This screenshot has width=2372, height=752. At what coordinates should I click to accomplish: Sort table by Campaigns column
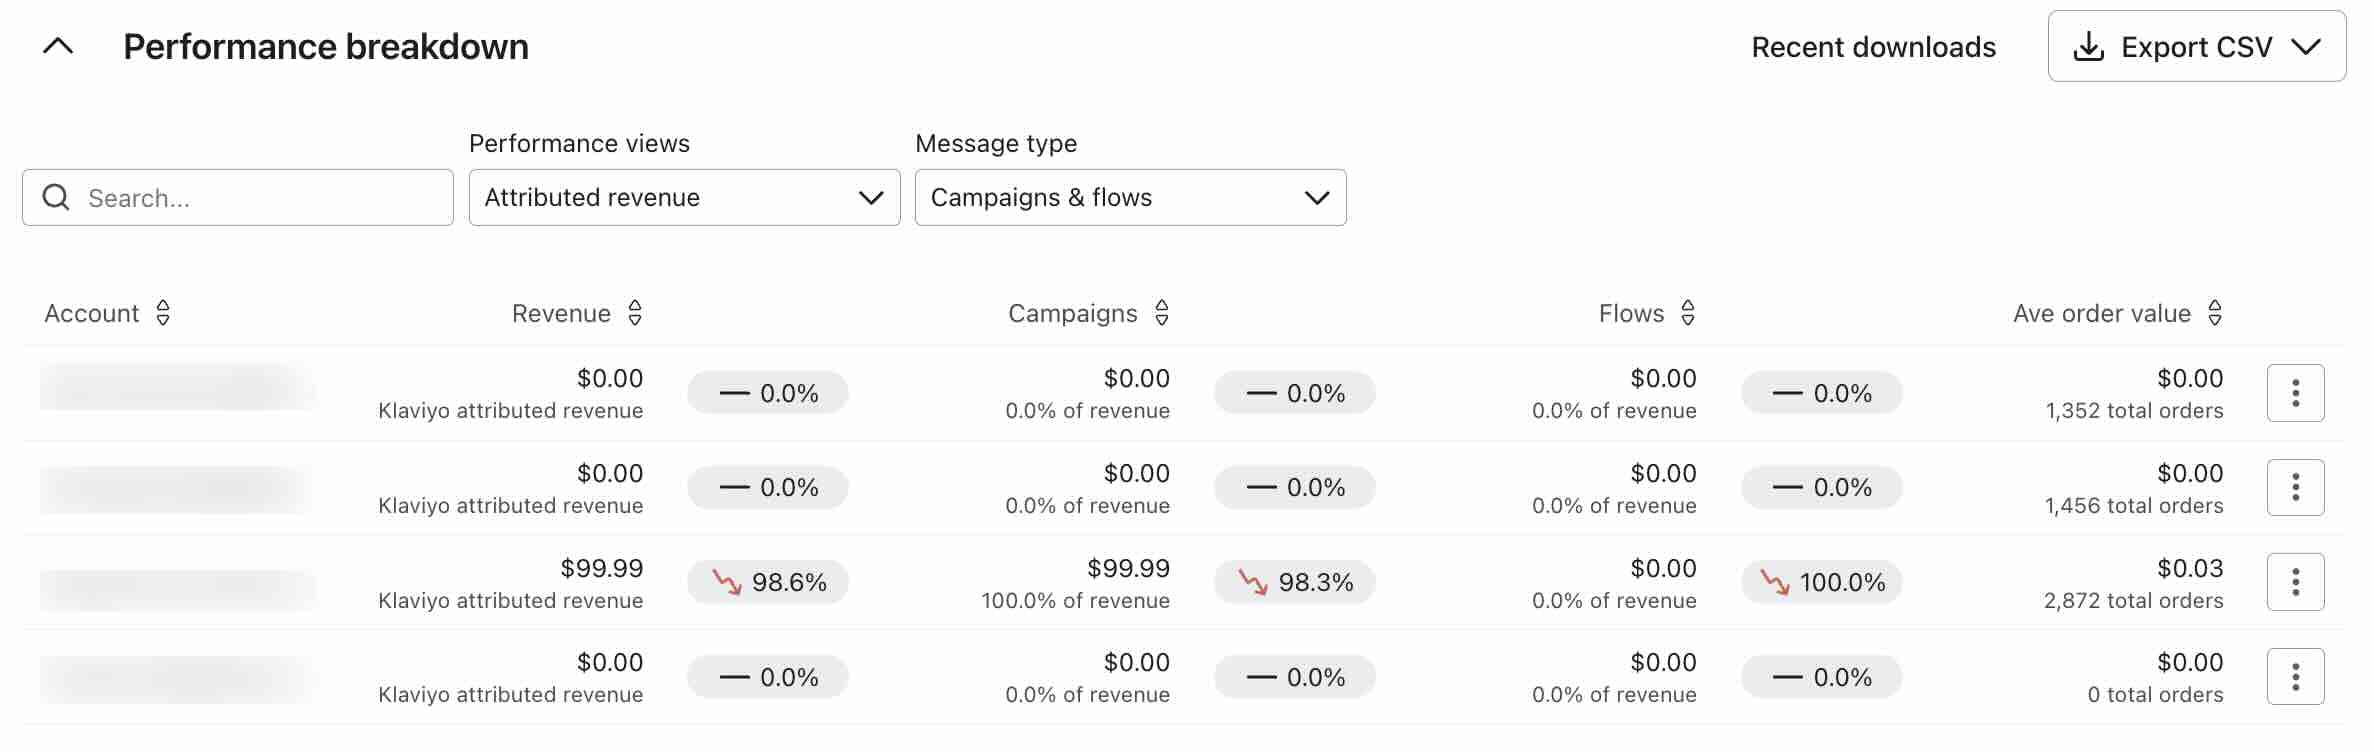(1162, 313)
